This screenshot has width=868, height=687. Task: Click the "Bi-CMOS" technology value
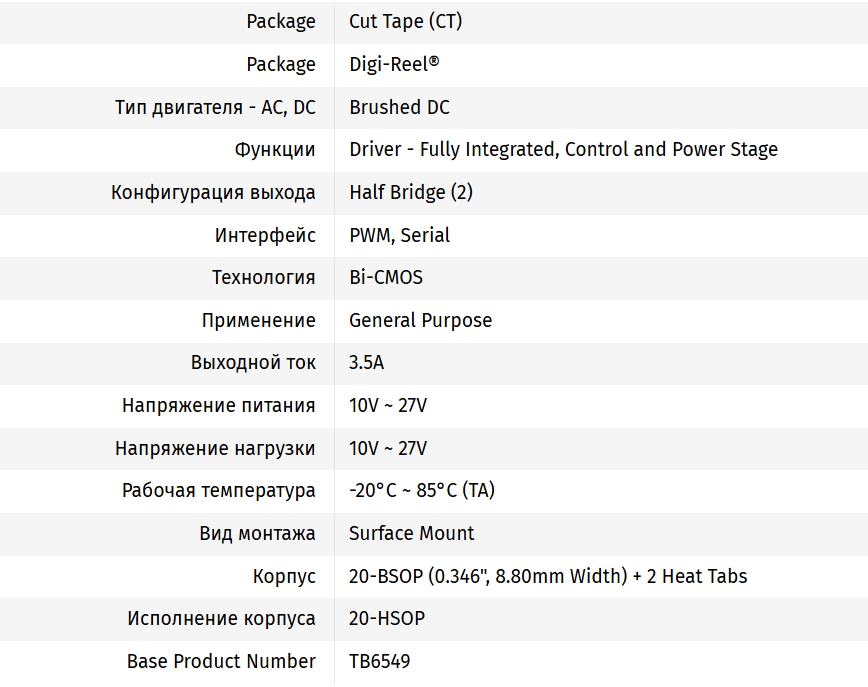click(386, 278)
